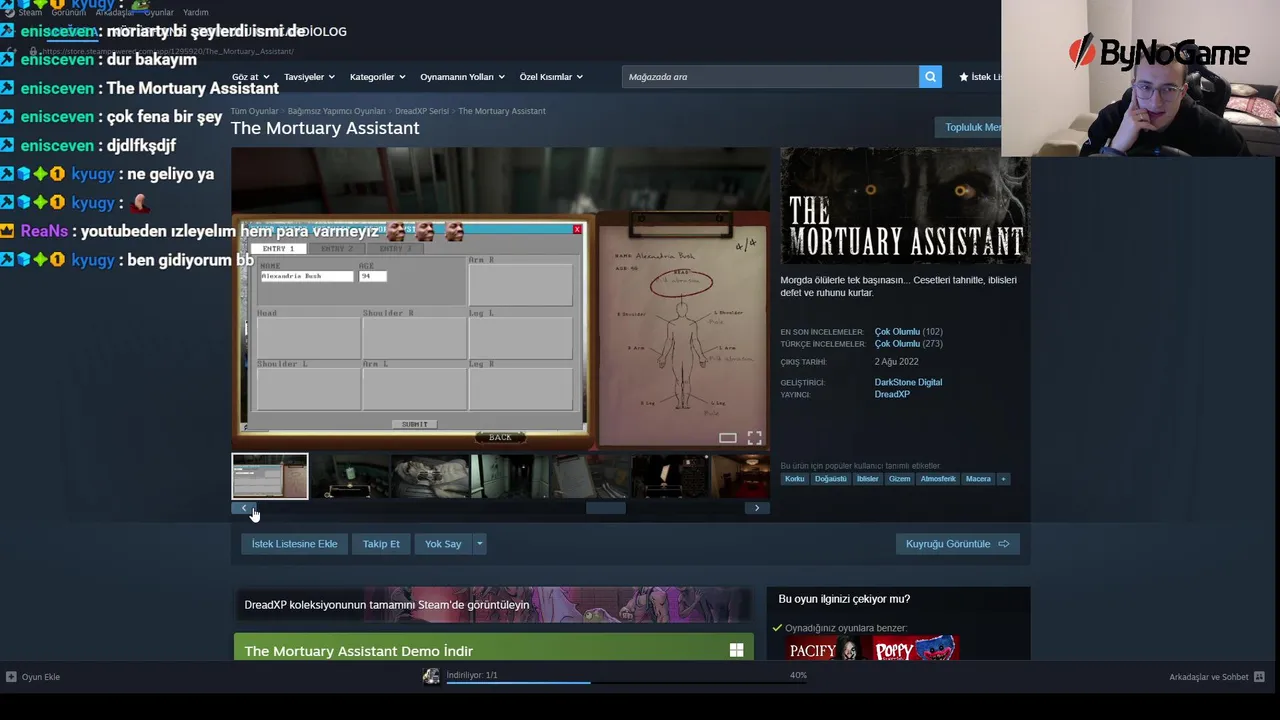Select the Gizem tag

[x=900, y=479]
